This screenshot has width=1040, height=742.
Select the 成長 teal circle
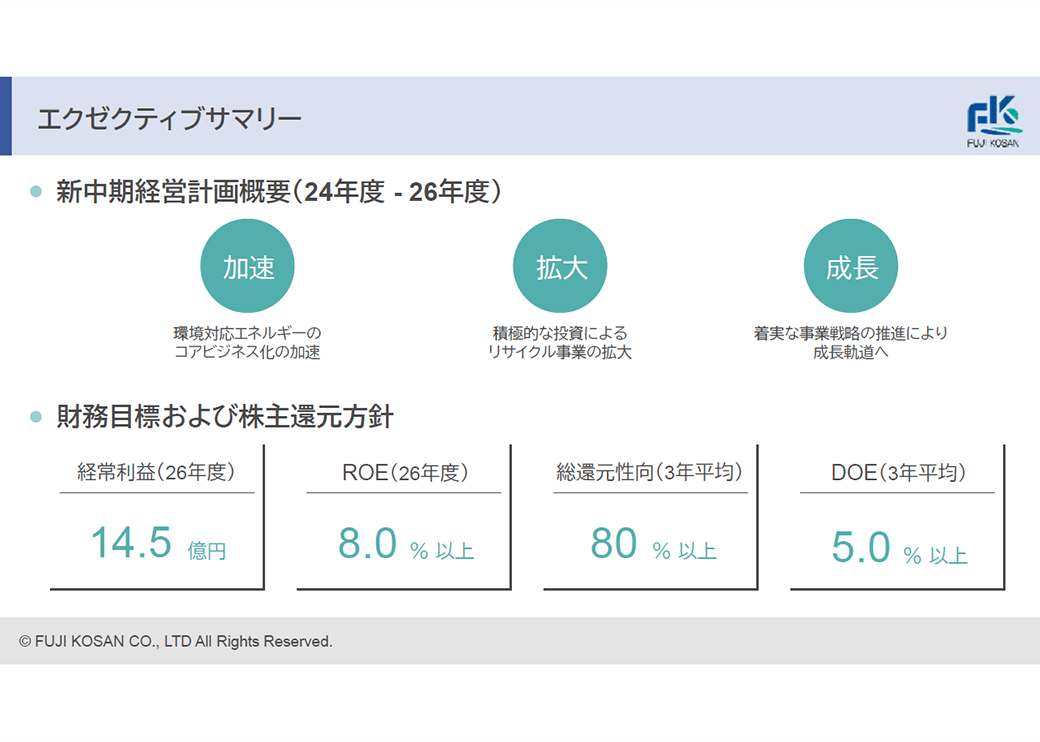pos(851,267)
